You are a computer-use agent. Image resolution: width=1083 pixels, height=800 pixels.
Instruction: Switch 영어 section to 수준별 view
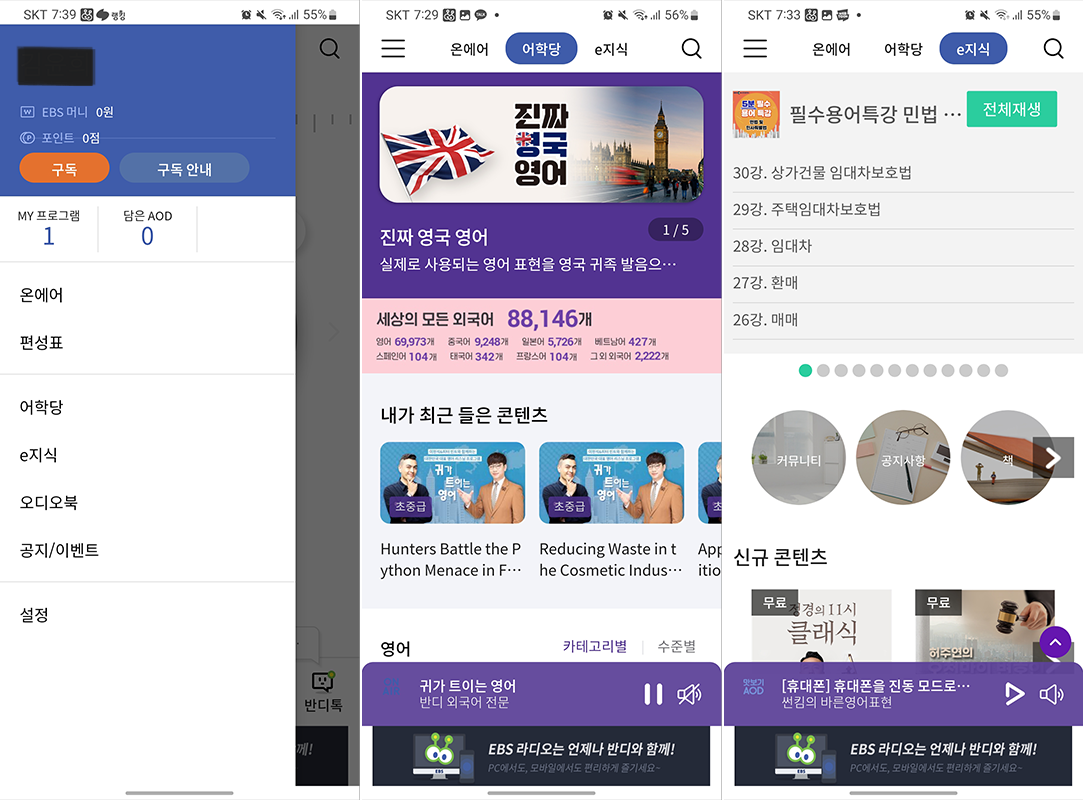676,646
